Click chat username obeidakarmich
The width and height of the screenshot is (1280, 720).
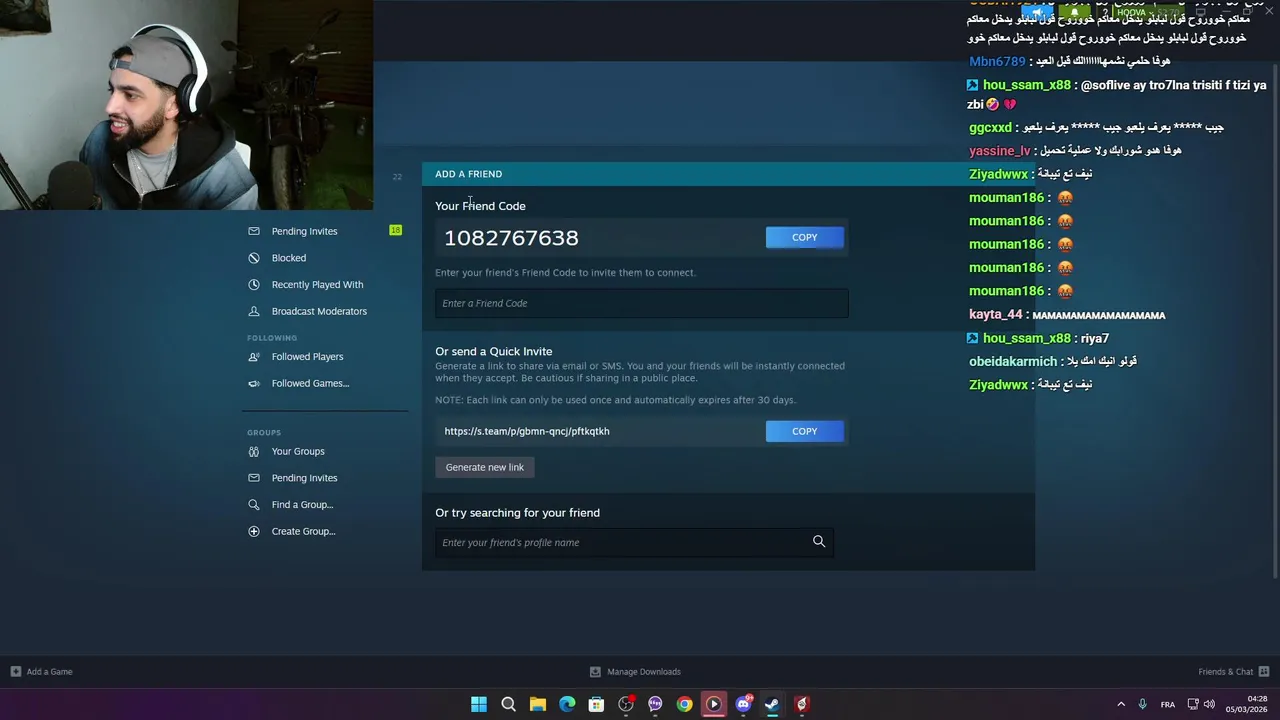(x=1012, y=361)
